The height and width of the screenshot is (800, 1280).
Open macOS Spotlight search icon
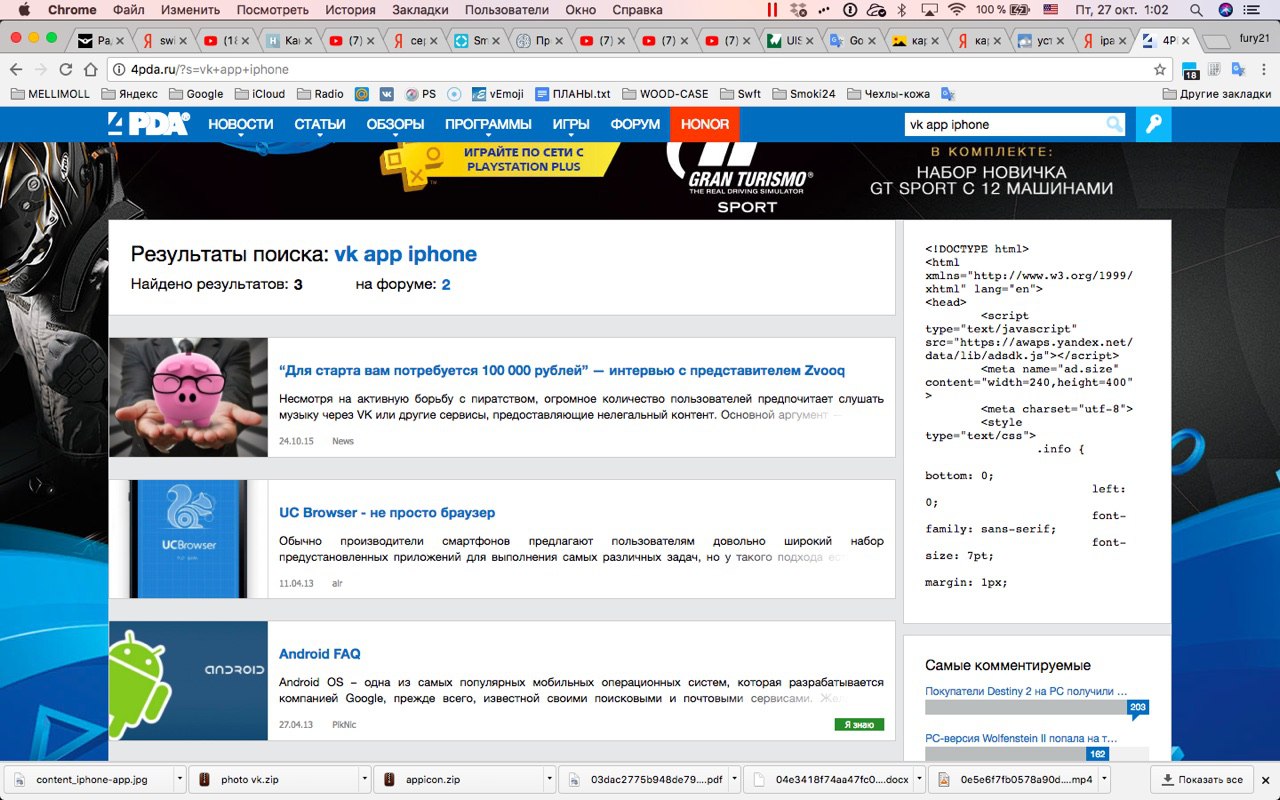coord(1197,10)
